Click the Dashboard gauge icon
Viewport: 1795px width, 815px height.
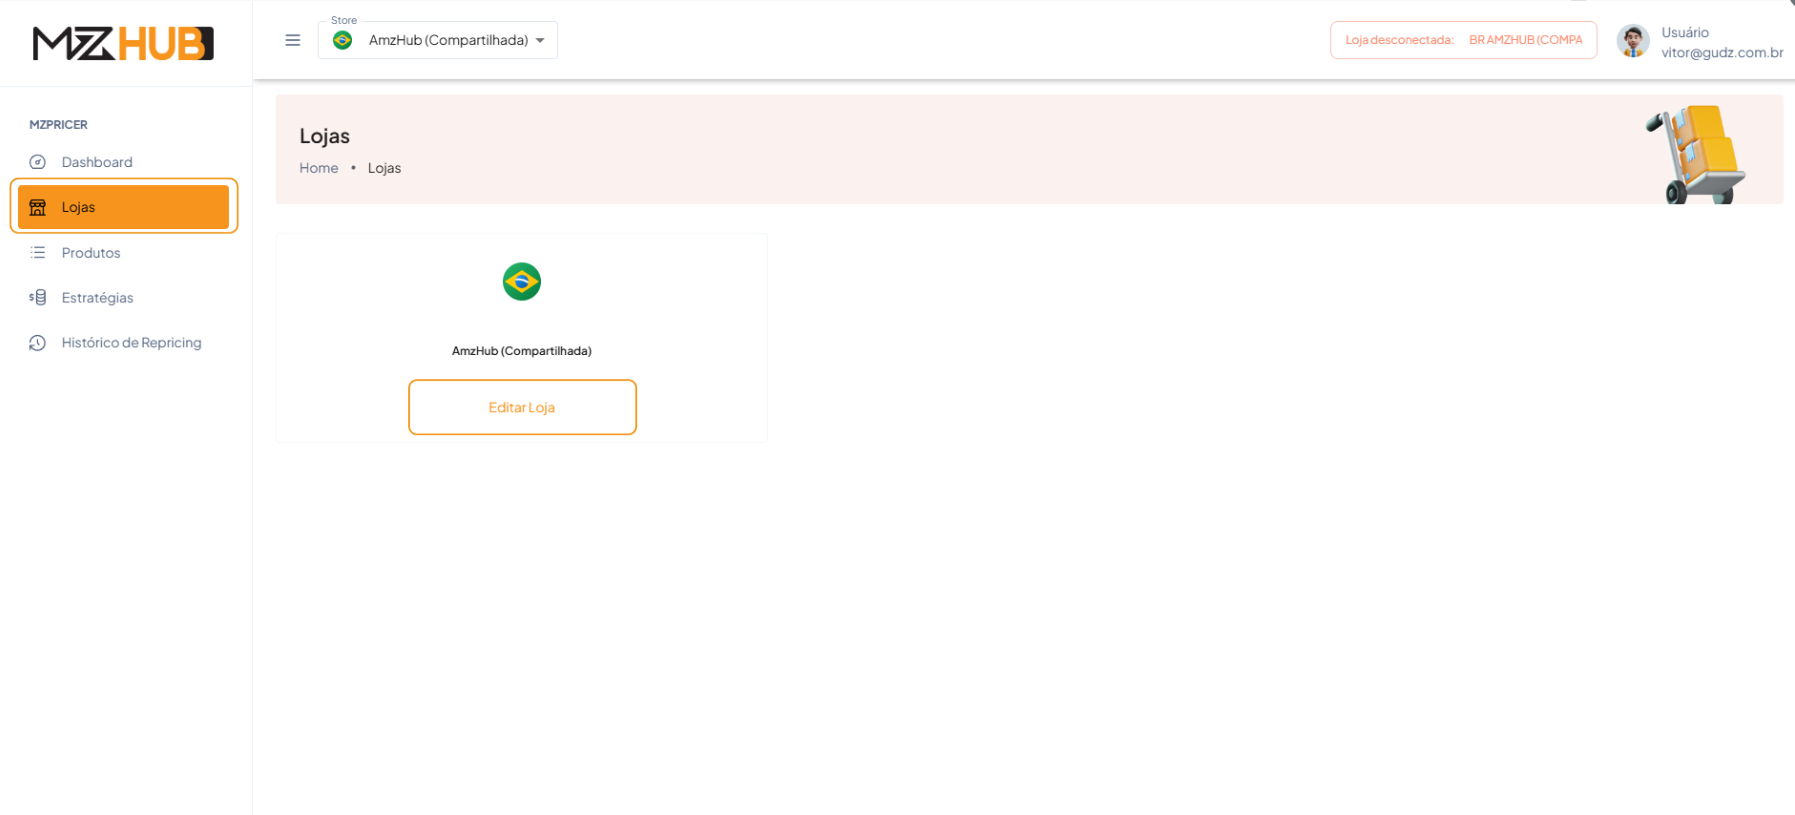[x=38, y=162]
